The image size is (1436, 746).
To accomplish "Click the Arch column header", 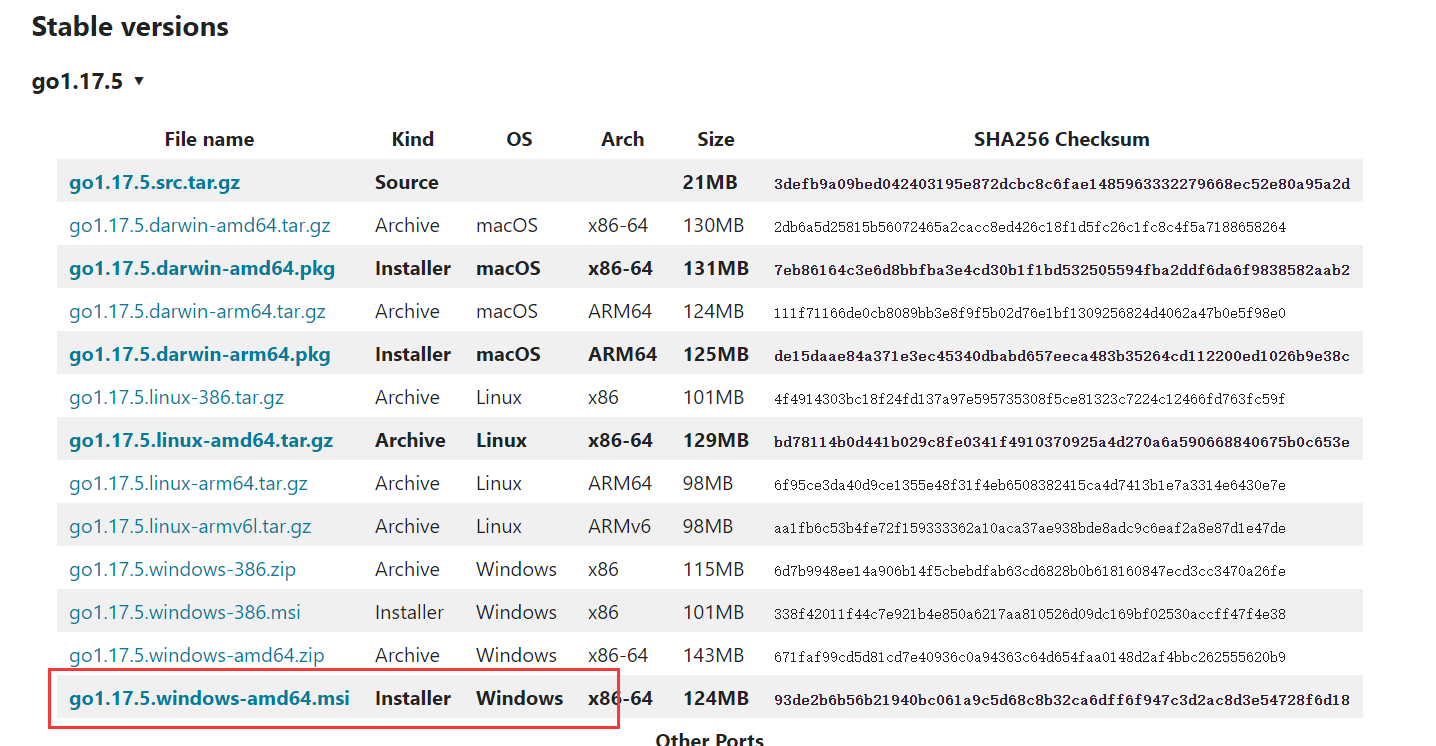I will [x=622, y=140].
